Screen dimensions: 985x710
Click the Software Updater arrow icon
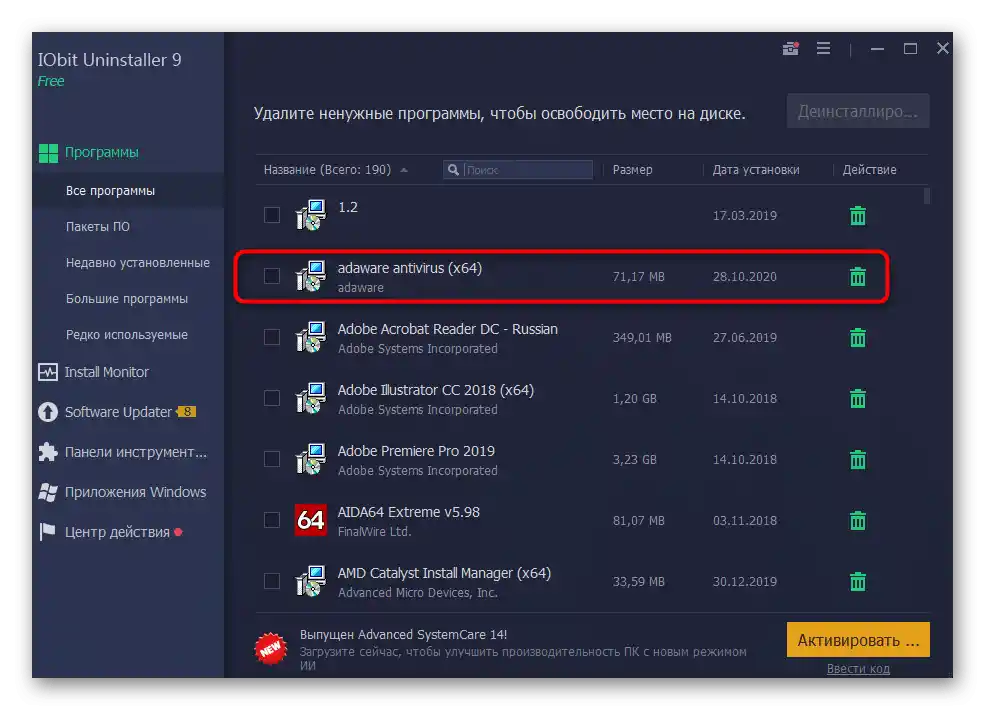48,412
